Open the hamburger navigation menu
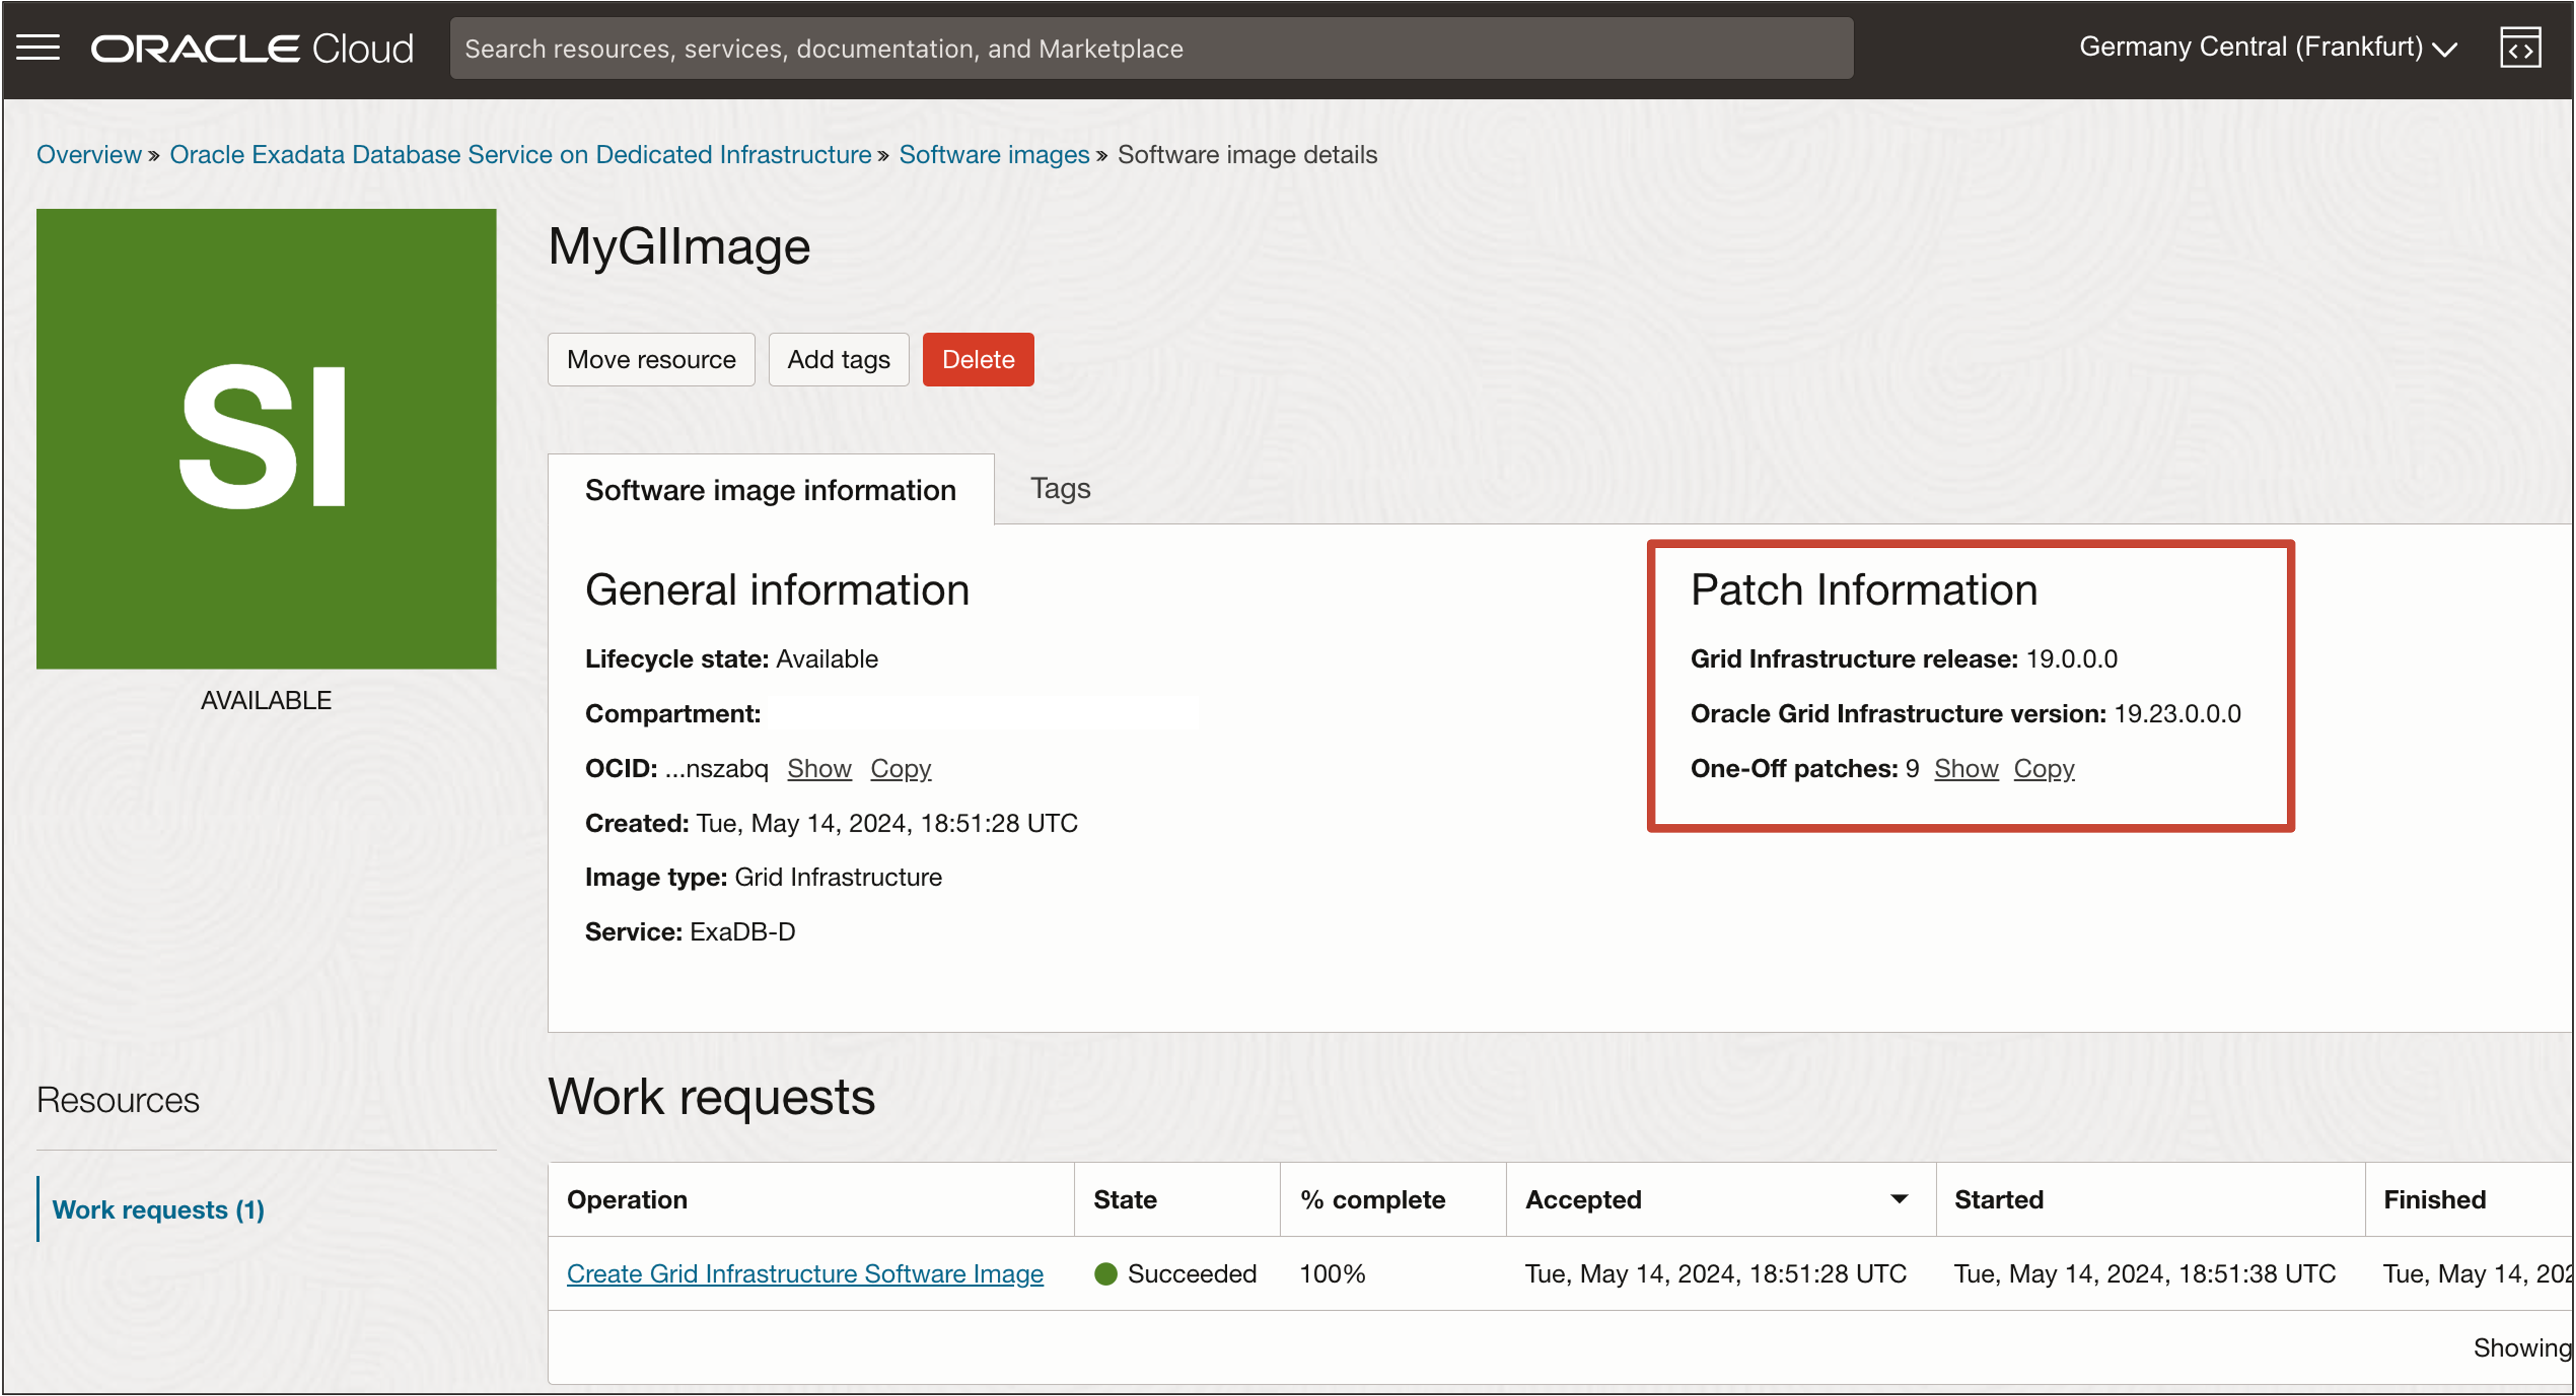Image resolution: width=2576 pixels, height=1396 pixels. [38, 47]
